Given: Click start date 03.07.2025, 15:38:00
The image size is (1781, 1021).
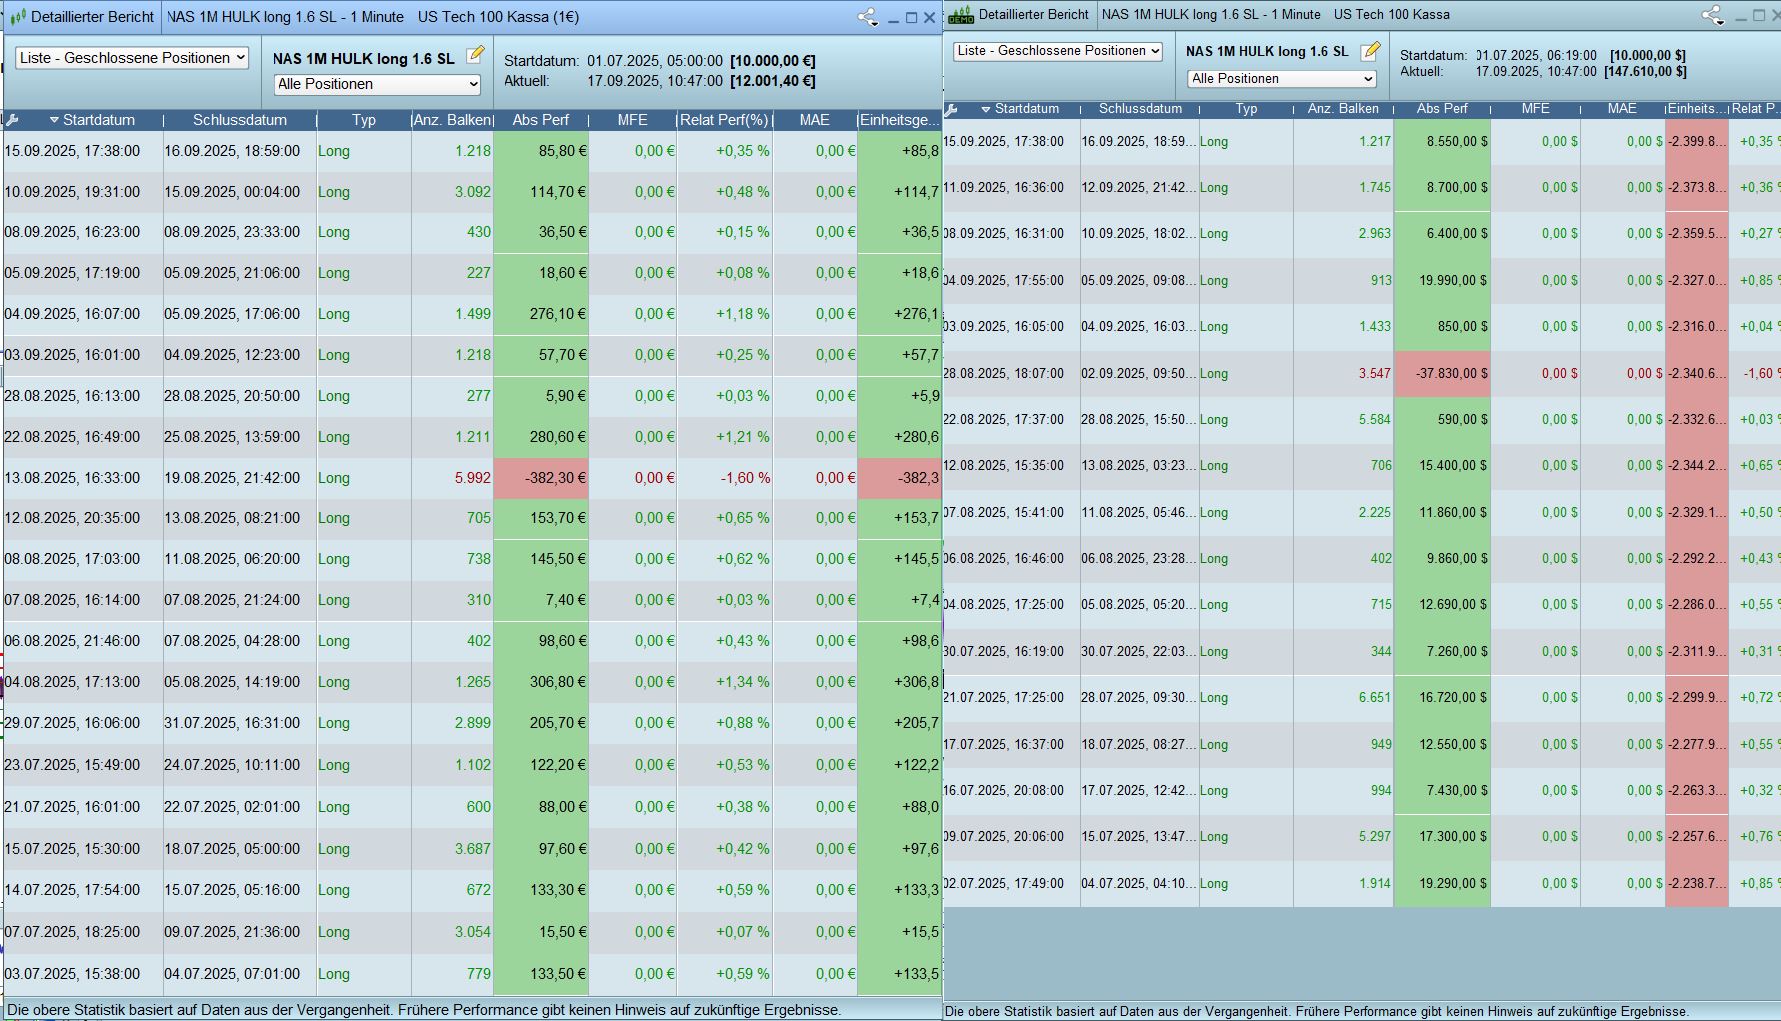Looking at the screenshot, I should pyautogui.click(x=72, y=974).
